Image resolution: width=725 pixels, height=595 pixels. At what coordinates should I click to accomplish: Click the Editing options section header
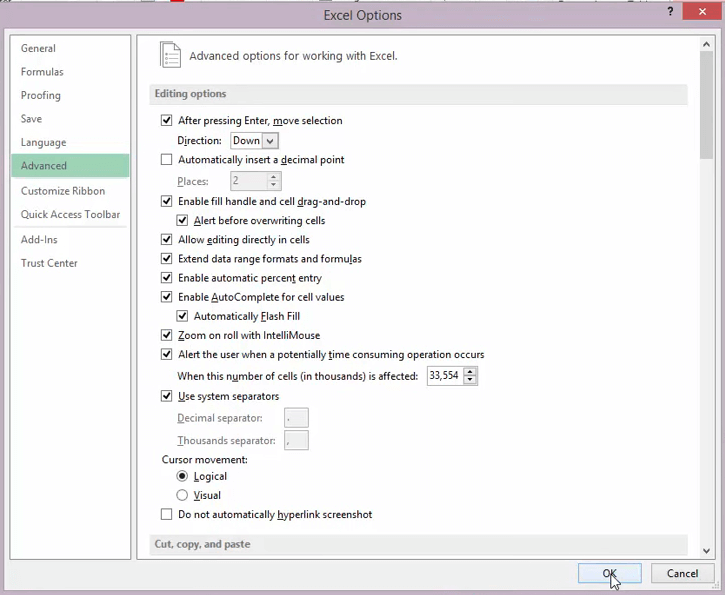click(x=418, y=94)
